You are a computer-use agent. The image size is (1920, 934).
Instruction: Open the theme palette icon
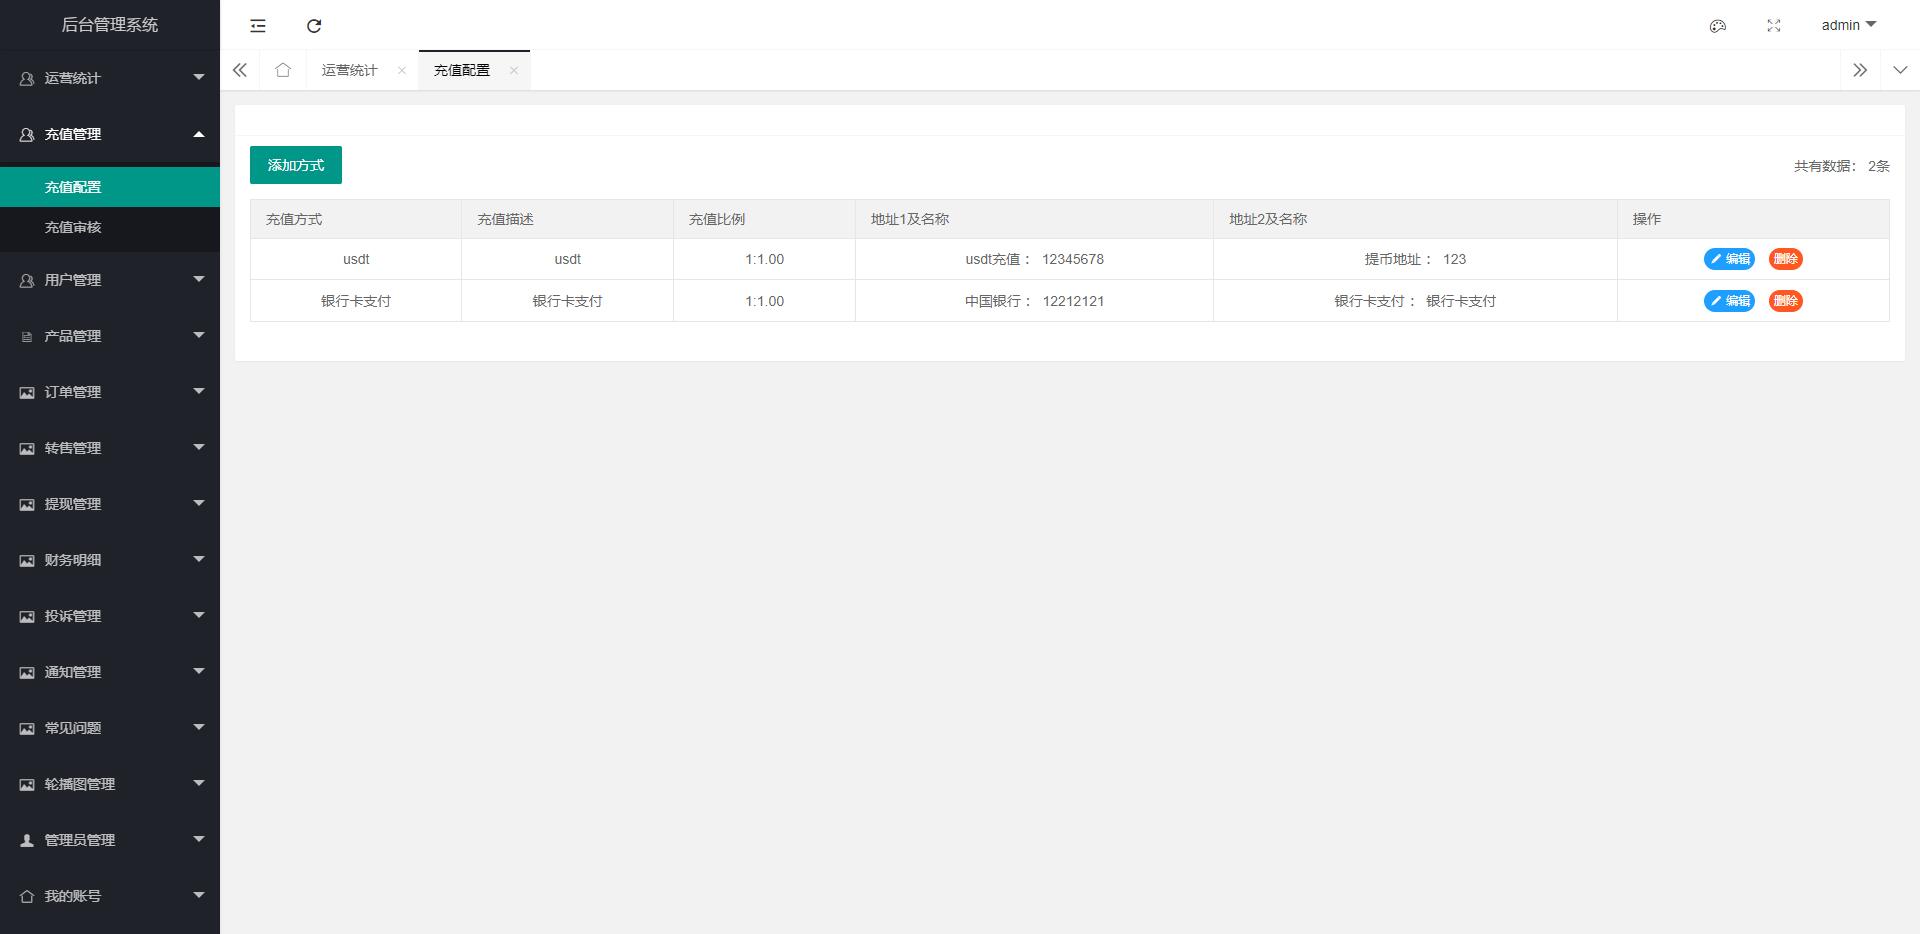(x=1718, y=26)
